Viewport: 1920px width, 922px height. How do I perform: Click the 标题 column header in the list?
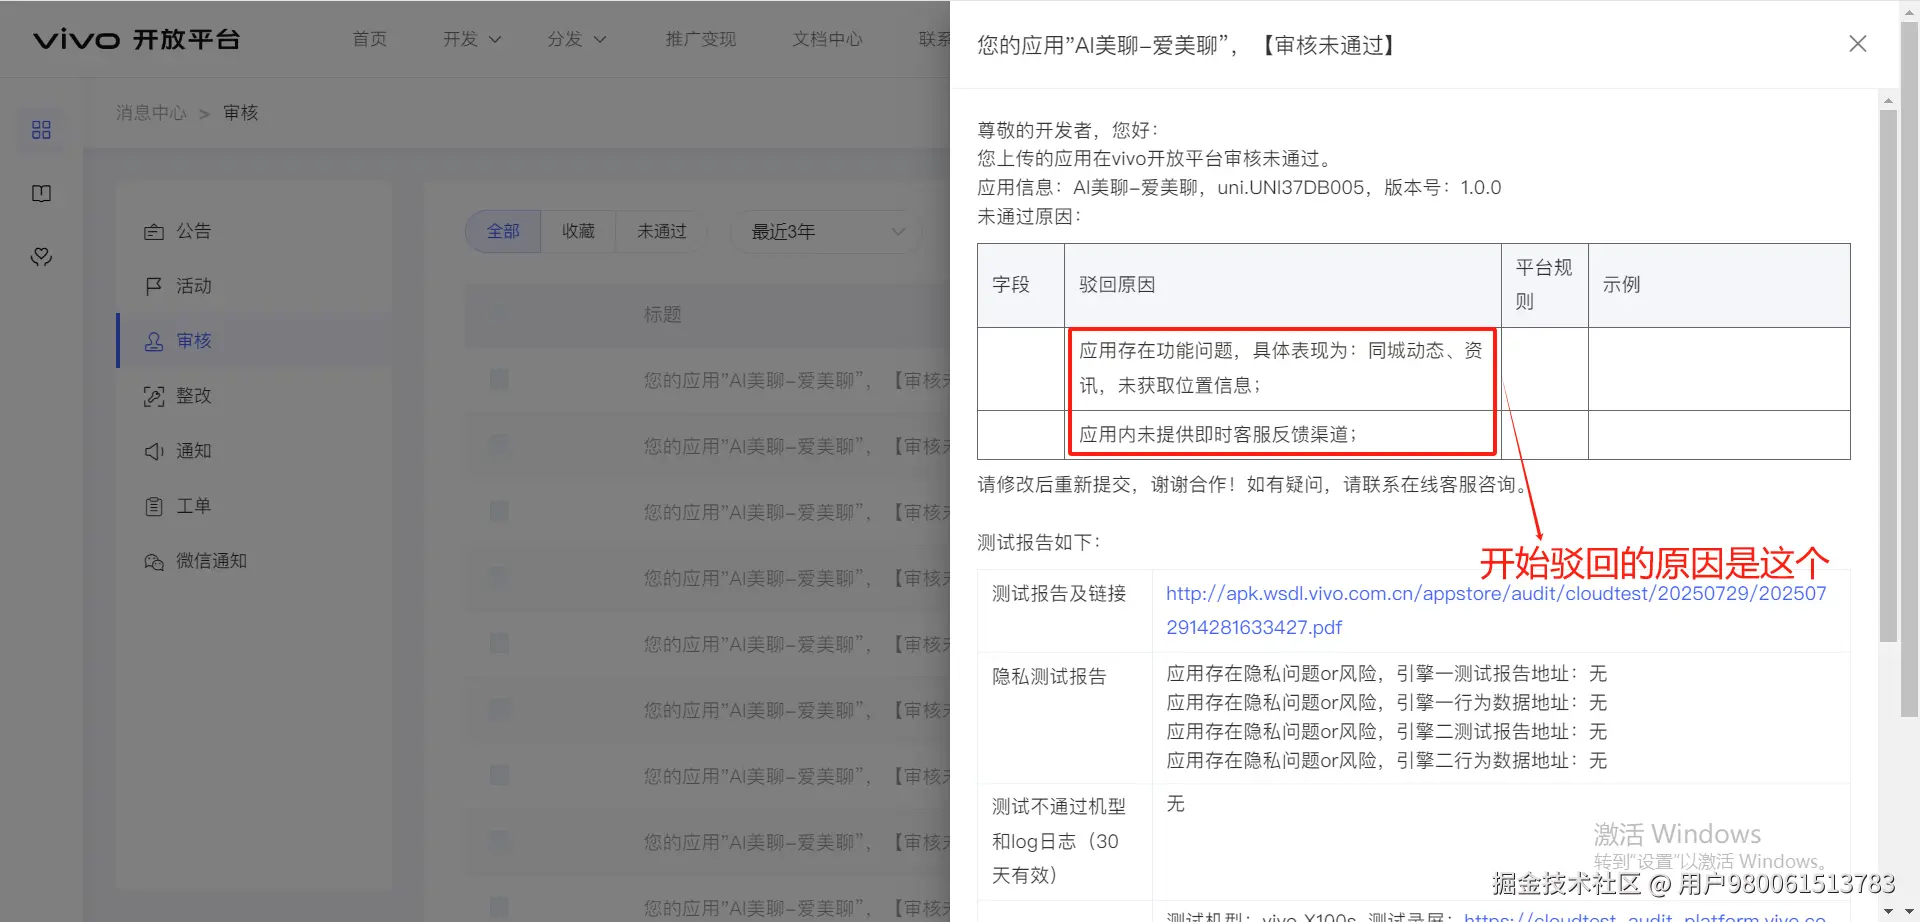click(662, 315)
